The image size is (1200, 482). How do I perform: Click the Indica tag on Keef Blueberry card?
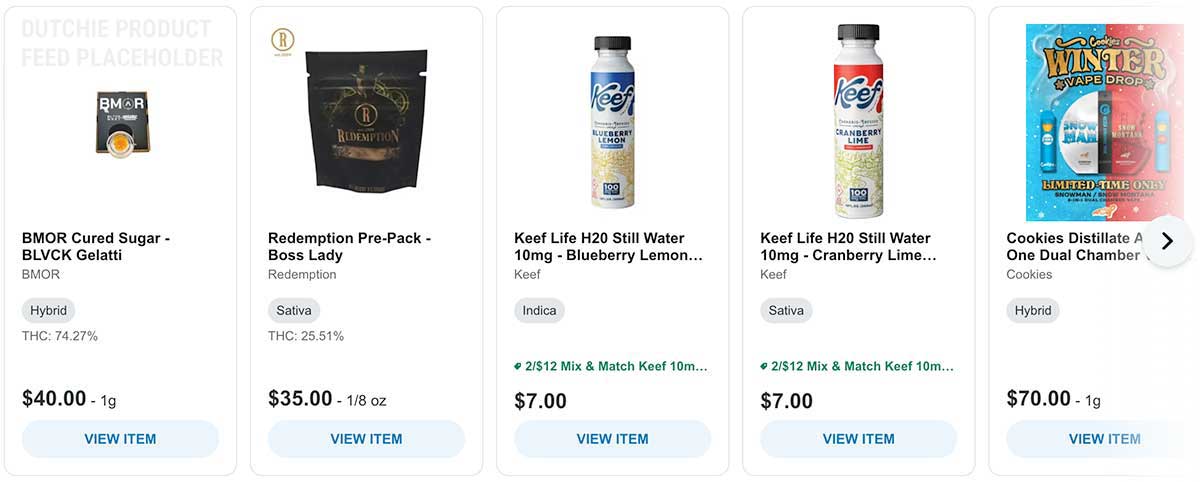point(539,311)
